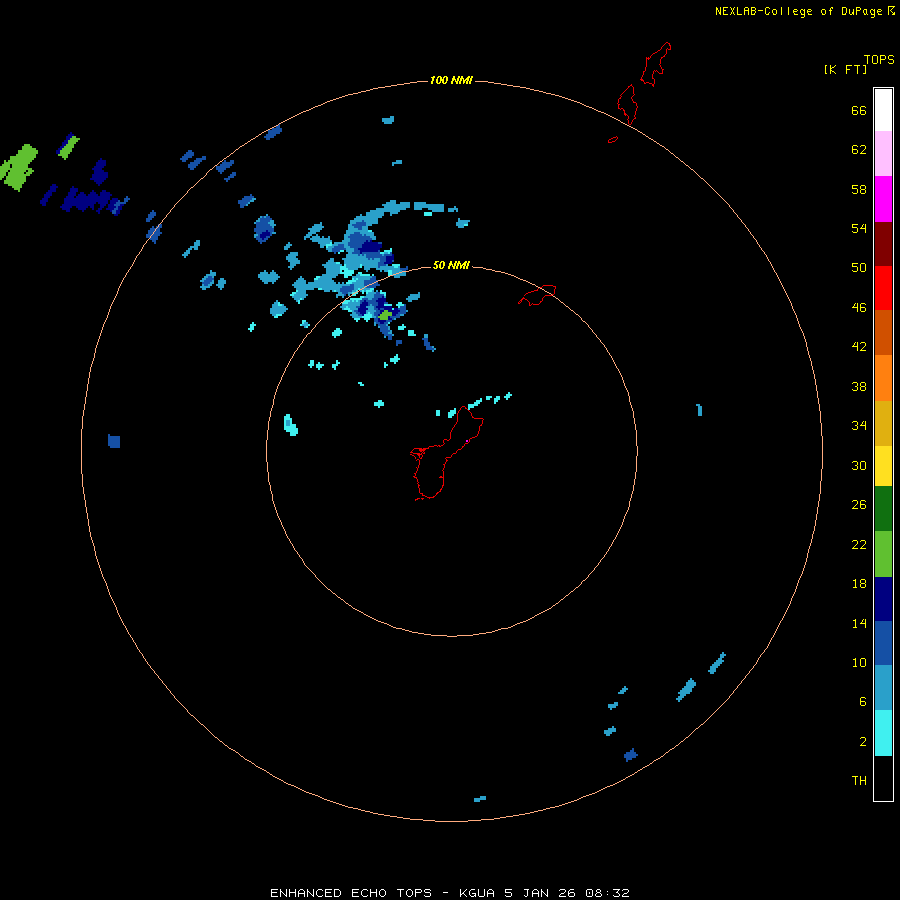Click the 34 legend value
The width and height of the screenshot is (900, 900).
click(859, 425)
